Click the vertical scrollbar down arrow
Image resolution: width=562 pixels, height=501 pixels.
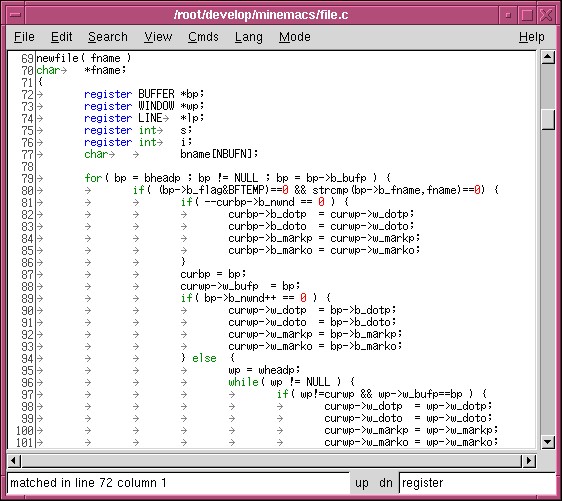548,442
